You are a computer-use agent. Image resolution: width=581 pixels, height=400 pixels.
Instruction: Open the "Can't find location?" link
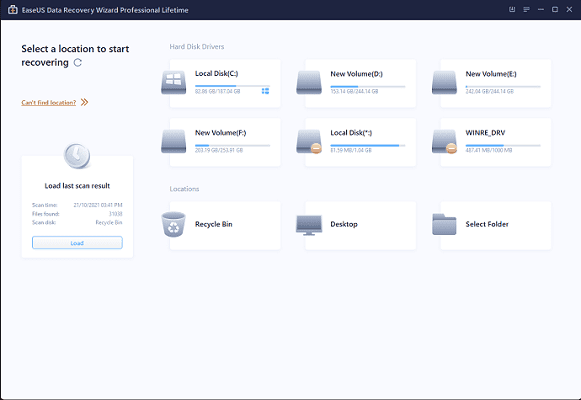(49, 103)
